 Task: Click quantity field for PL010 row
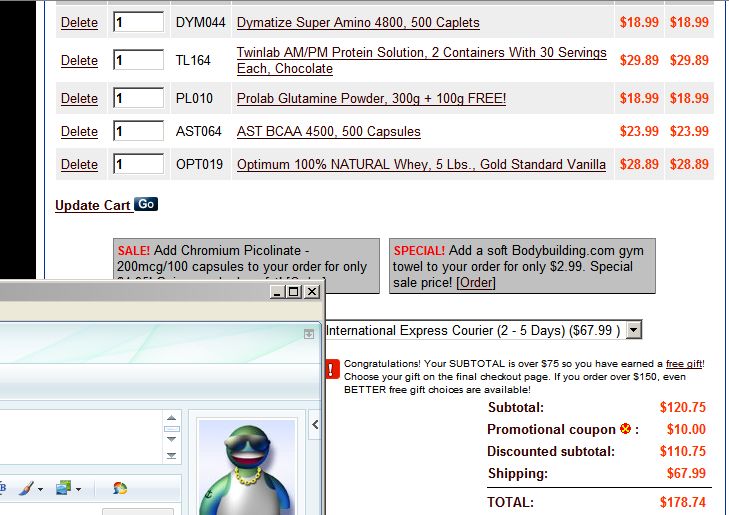[139, 98]
